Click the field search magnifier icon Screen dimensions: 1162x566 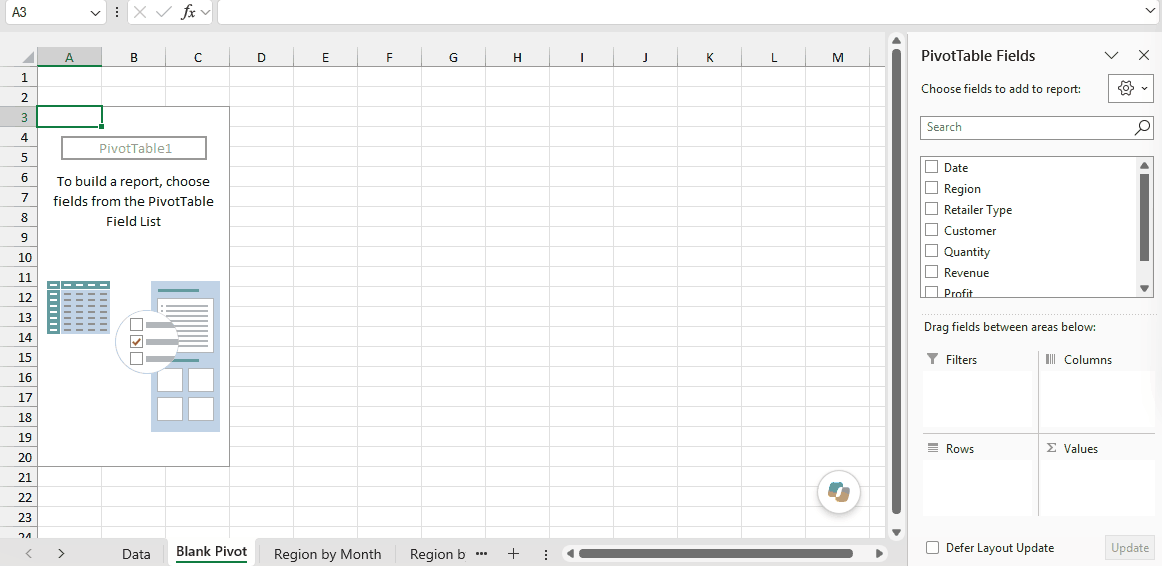pyautogui.click(x=1142, y=127)
